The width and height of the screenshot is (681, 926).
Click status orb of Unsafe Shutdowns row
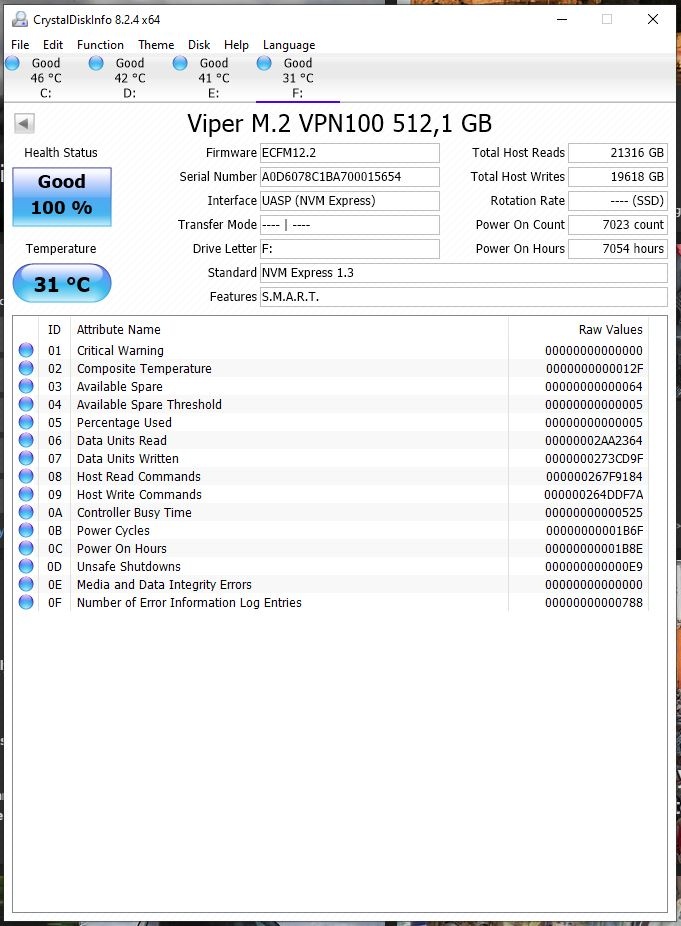[26, 566]
